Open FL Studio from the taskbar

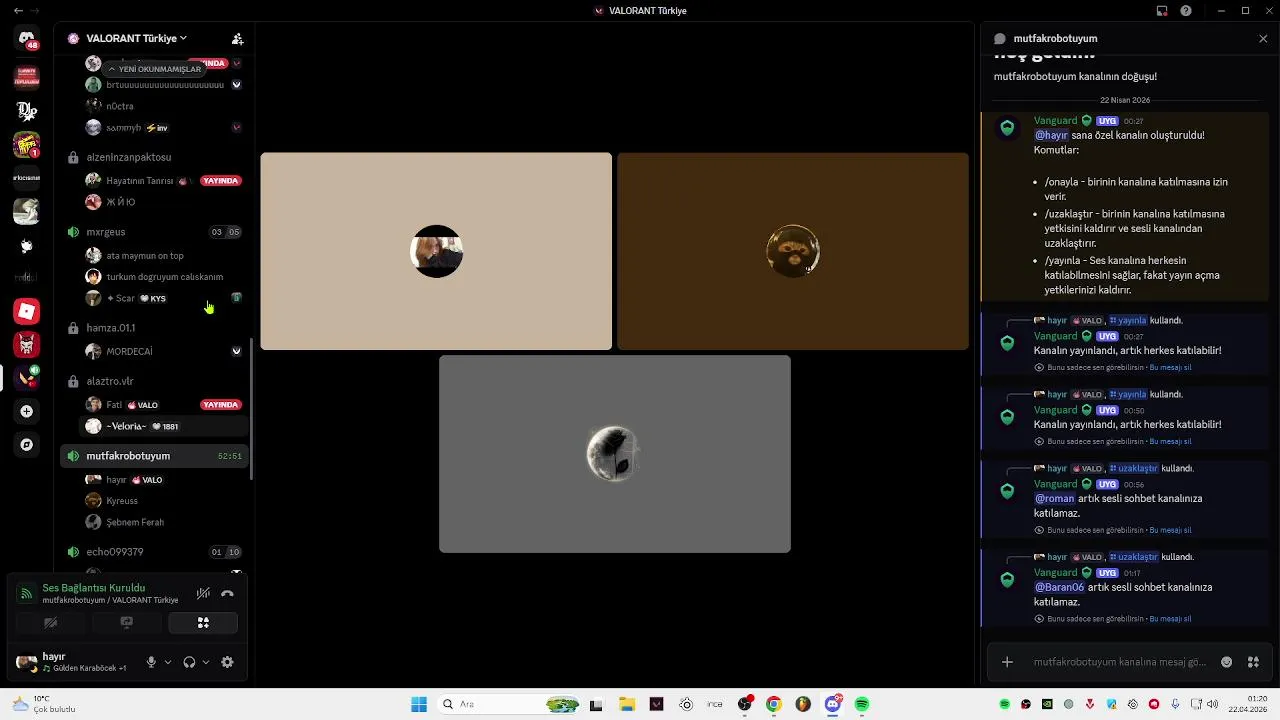coord(803,704)
